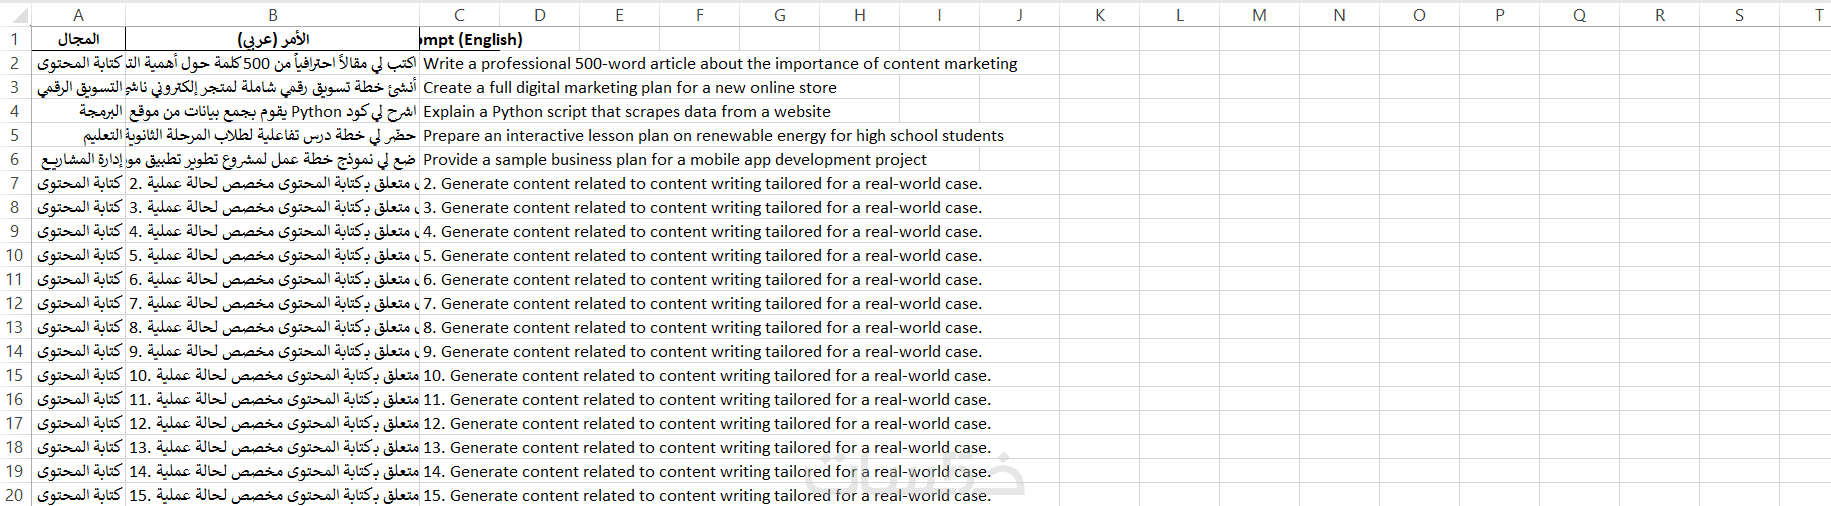
Task: Select row 12 header
Action: tap(14, 303)
